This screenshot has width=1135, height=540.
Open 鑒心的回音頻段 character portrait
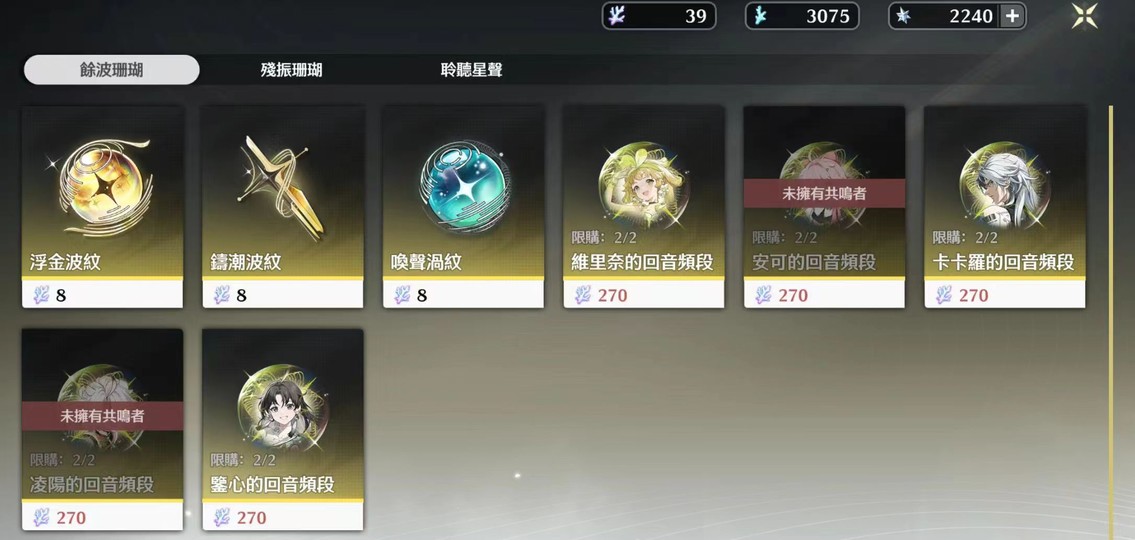[283, 409]
